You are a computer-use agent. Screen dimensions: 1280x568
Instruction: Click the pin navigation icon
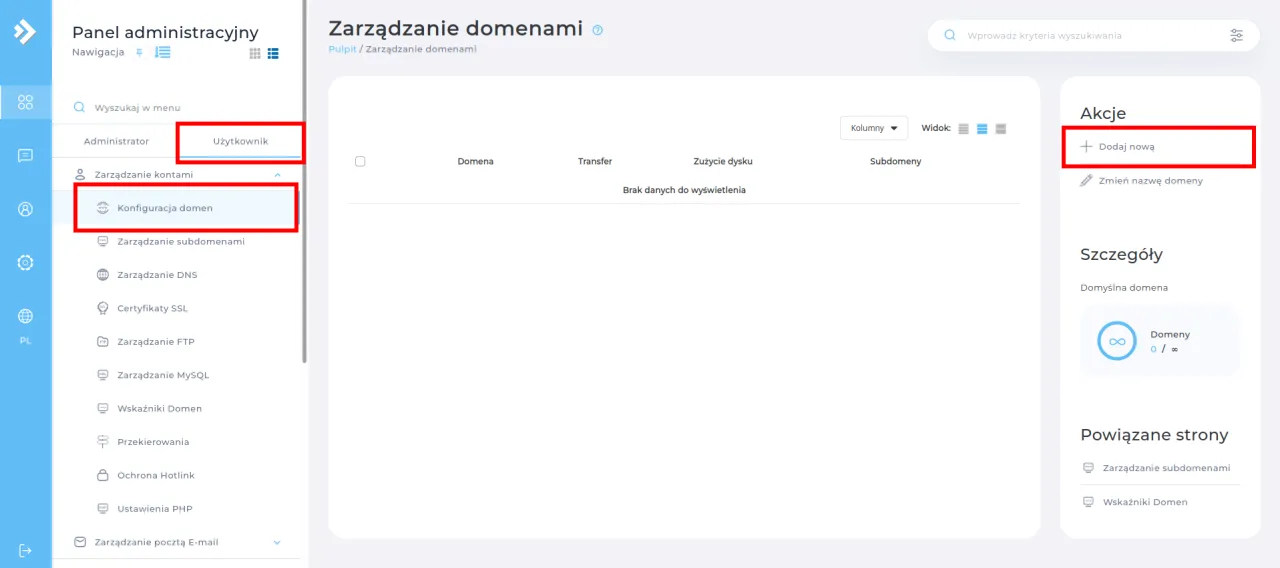[140, 52]
